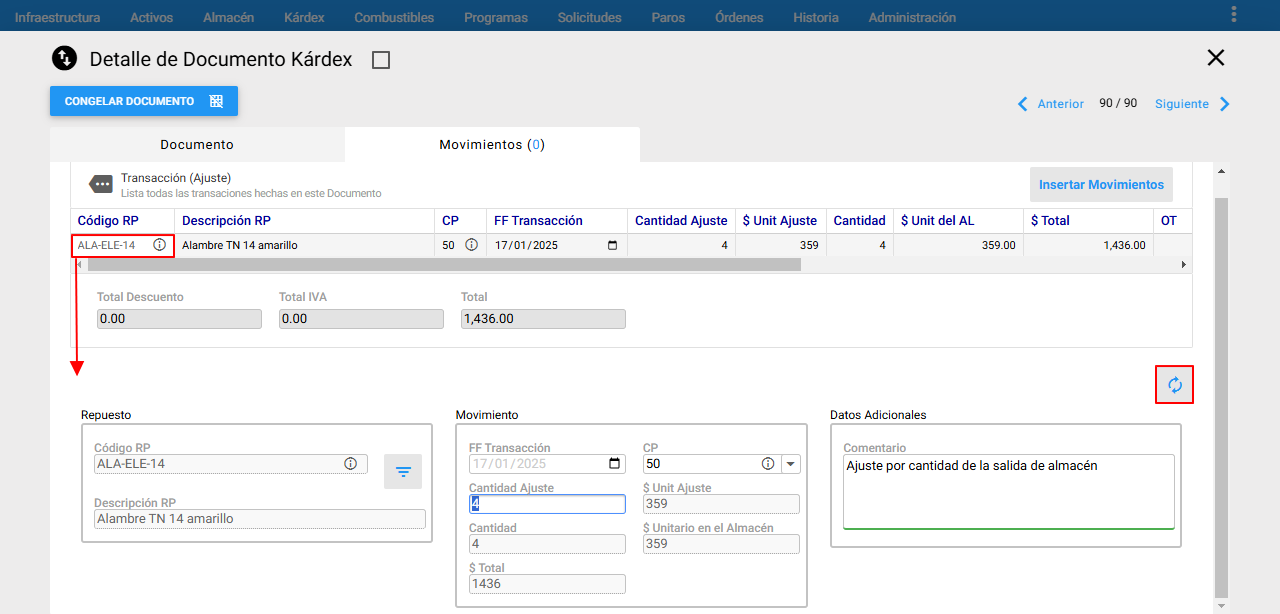1280x614 pixels.
Task: Click the $ Unit del AL column header
Action: coord(958,221)
